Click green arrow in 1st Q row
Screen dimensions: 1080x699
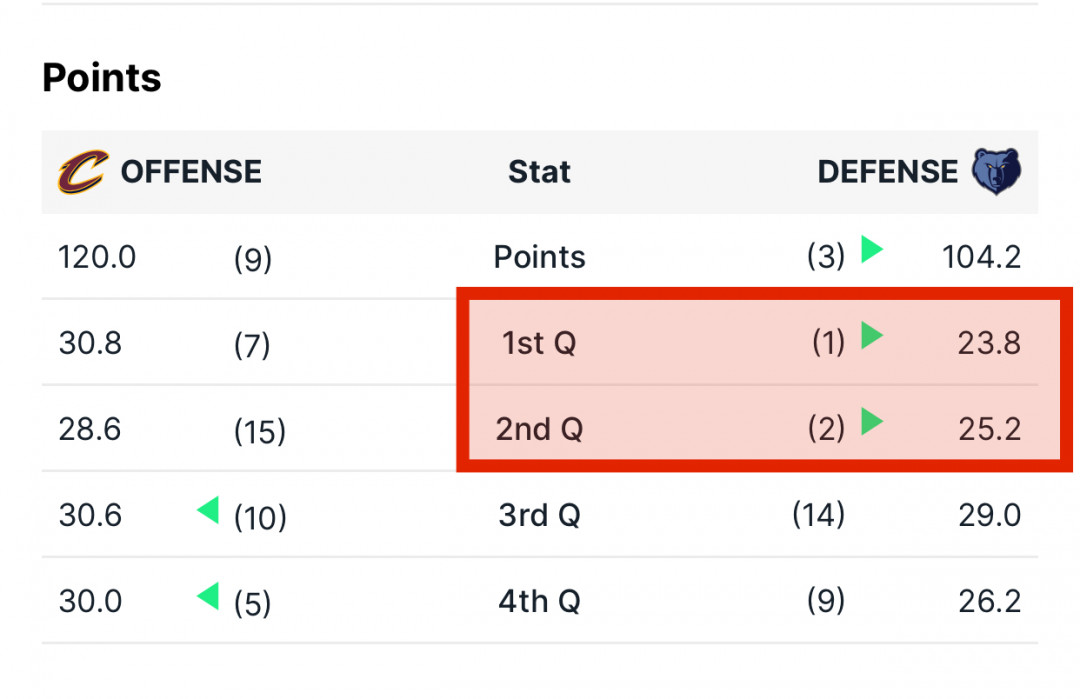click(872, 335)
